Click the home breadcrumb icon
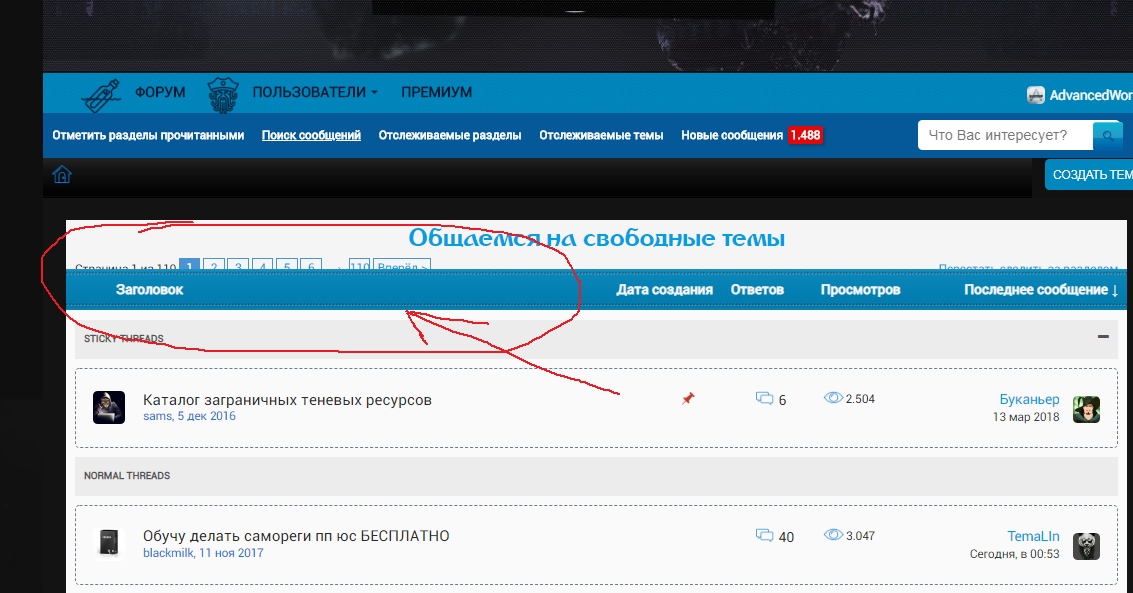Screen dimensions: 1133x593 click(x=62, y=174)
